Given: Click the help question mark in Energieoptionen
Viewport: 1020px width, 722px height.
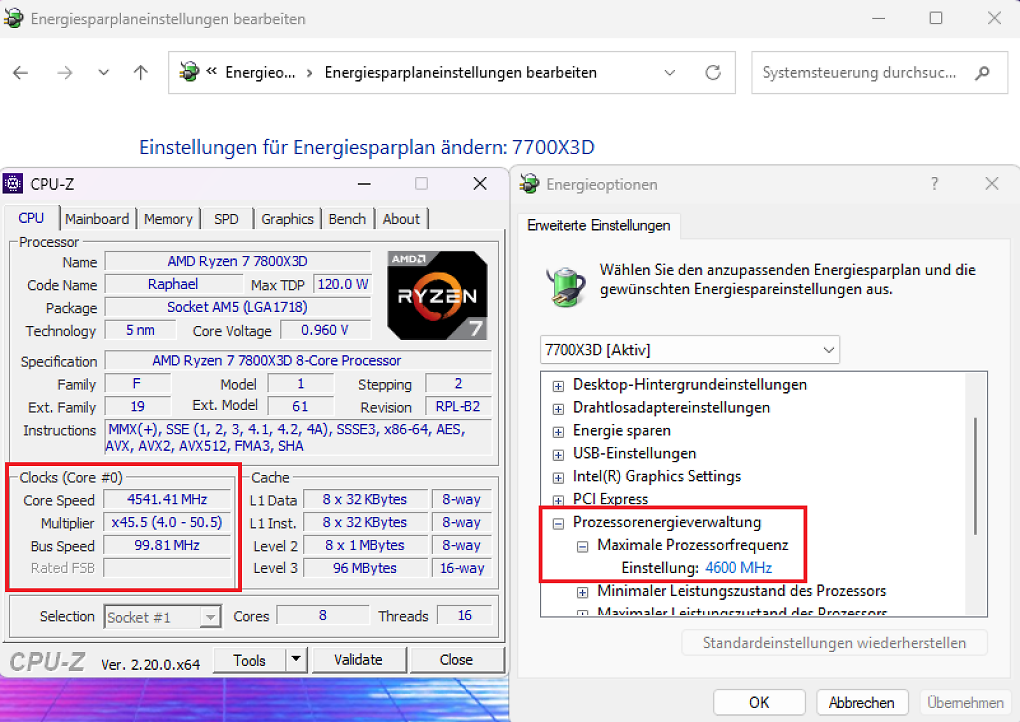Looking at the screenshot, I should click(x=935, y=184).
